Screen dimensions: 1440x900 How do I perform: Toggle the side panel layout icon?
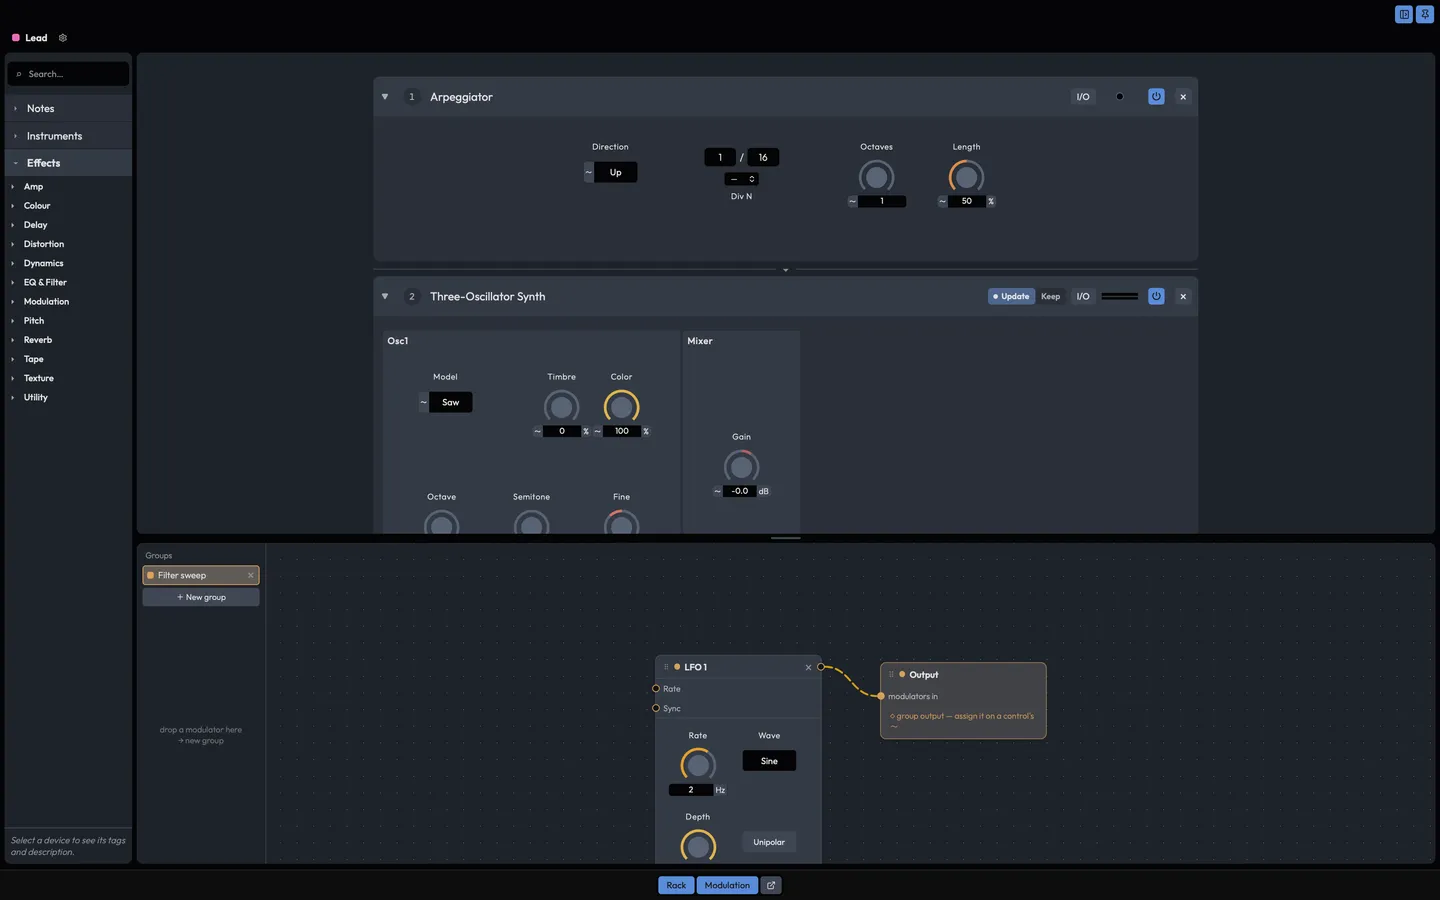pos(1404,14)
